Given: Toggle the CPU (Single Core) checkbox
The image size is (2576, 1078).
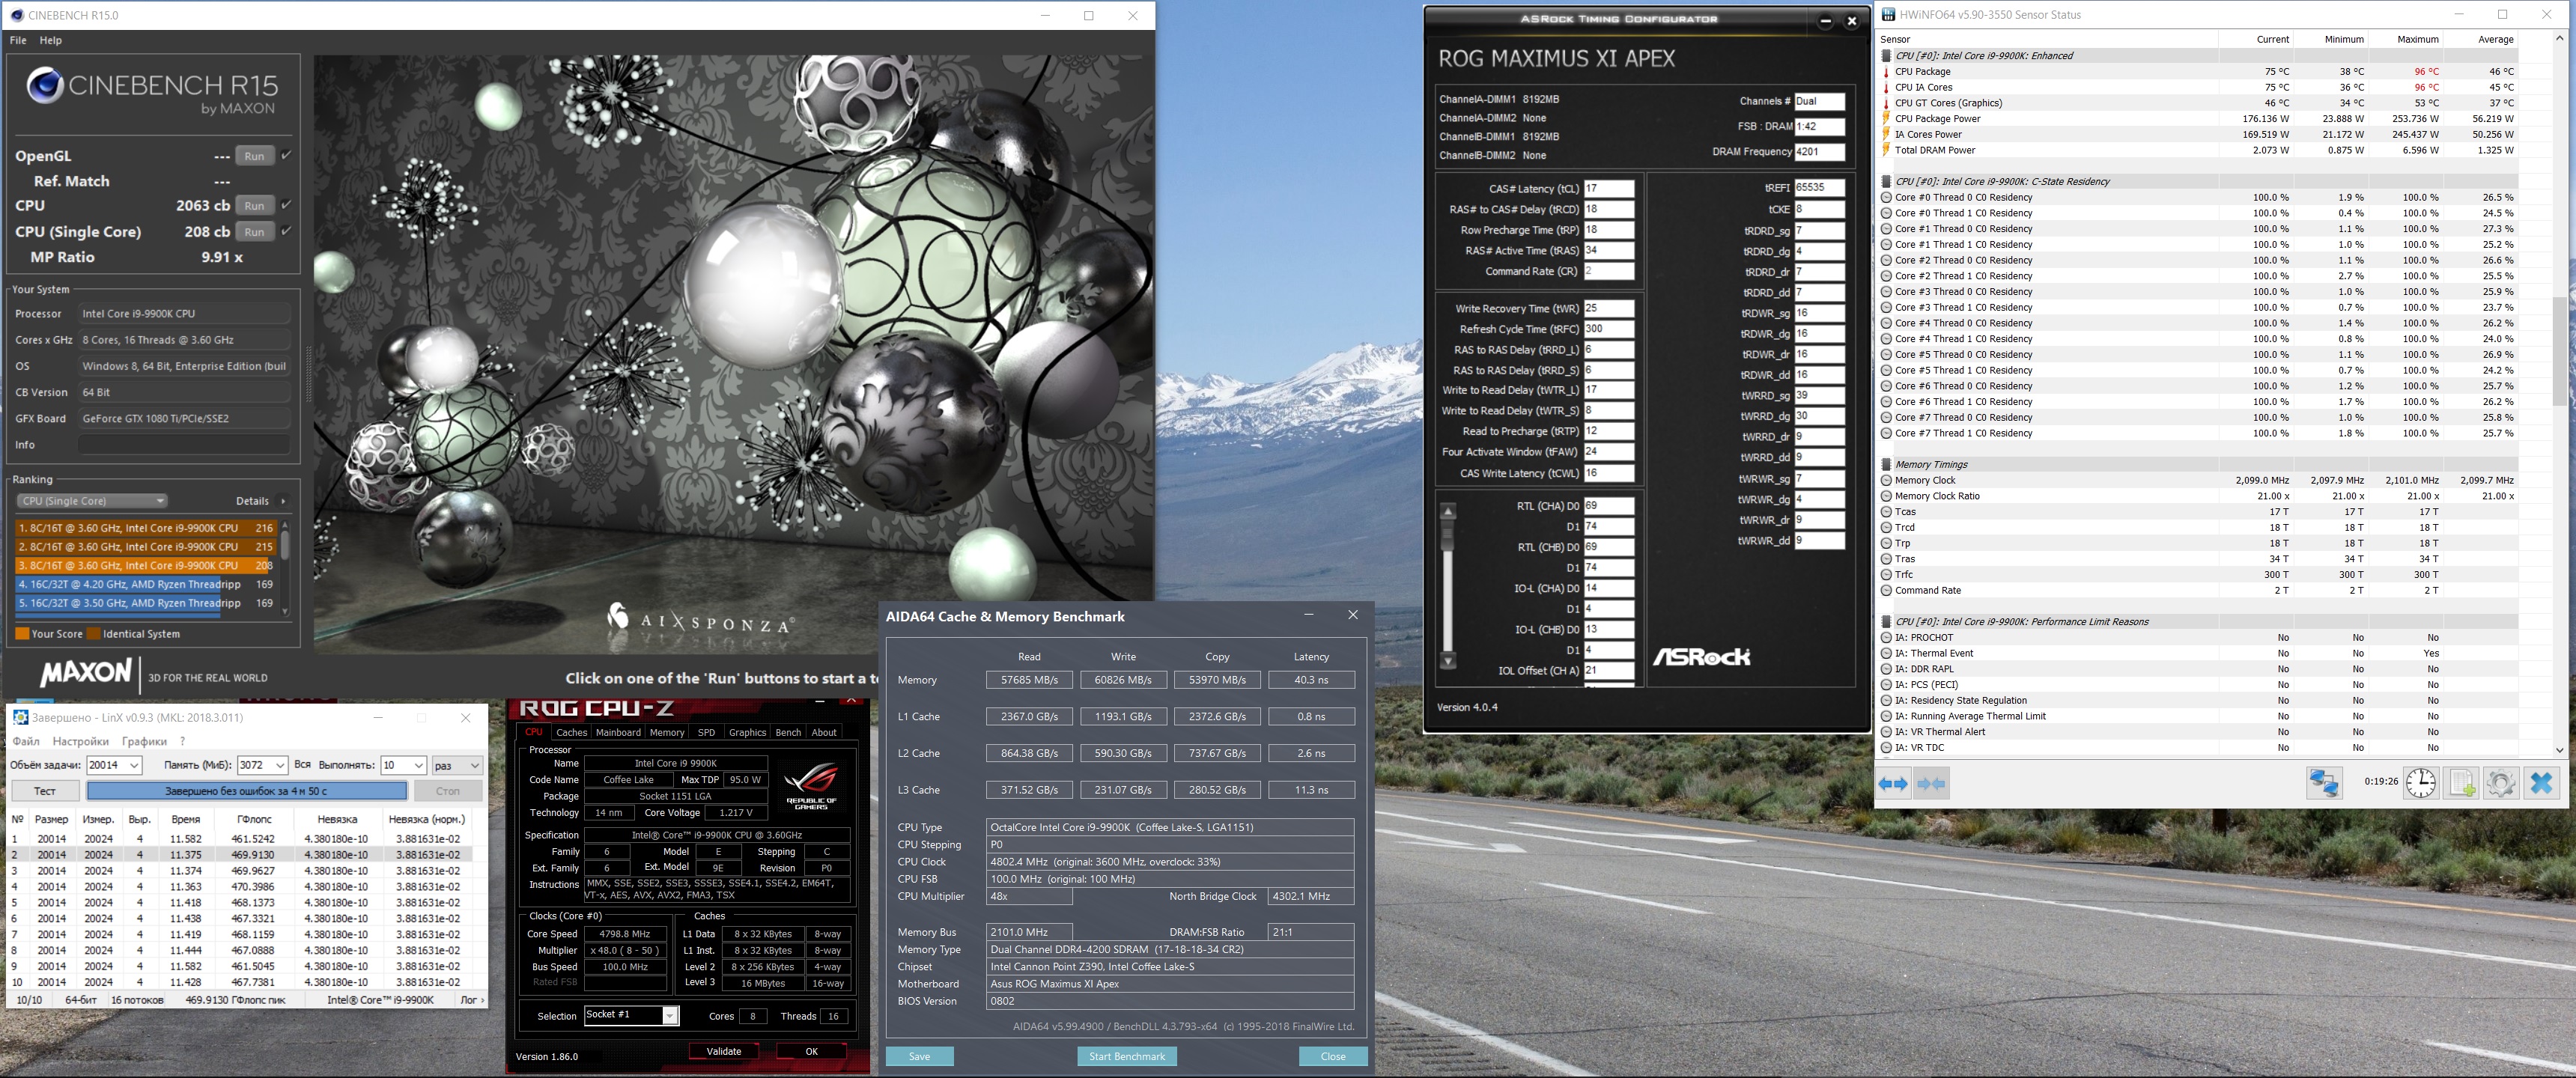Looking at the screenshot, I should point(286,231).
